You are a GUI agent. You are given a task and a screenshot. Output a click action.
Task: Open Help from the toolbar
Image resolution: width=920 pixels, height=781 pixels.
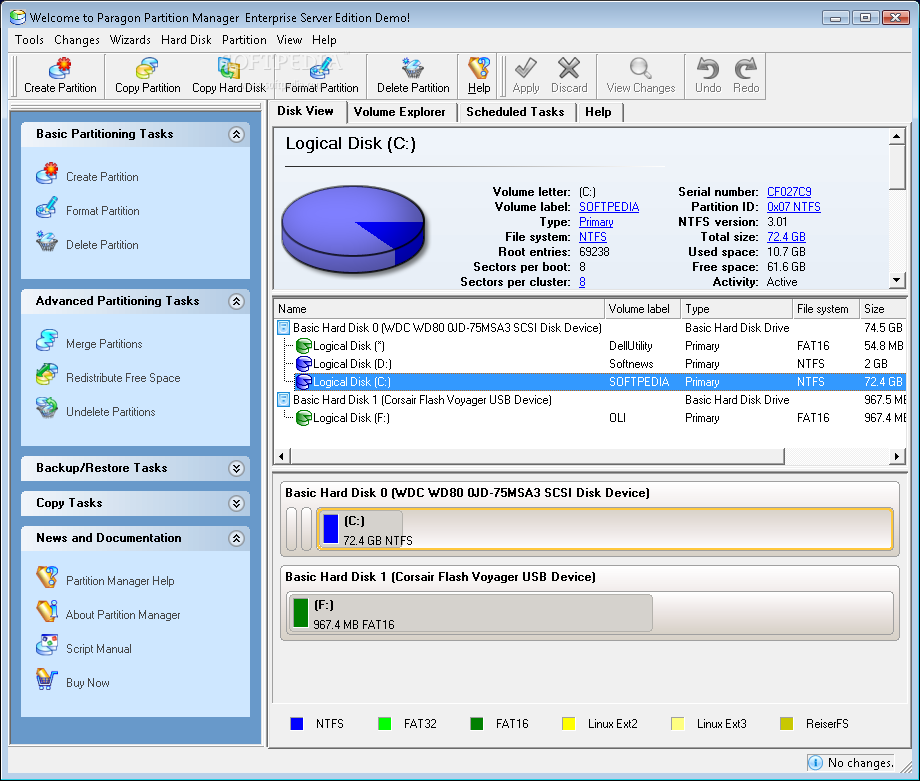[479, 76]
